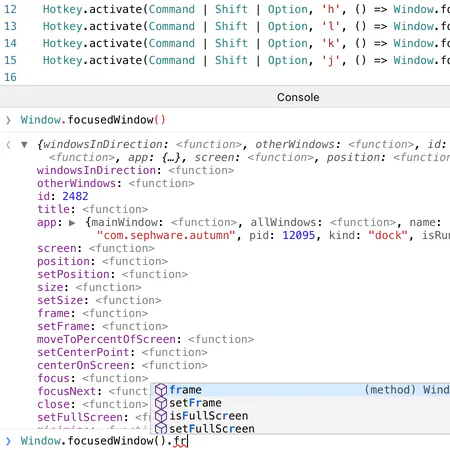Click the setFullScreen suggestion cube icon

tap(161, 428)
